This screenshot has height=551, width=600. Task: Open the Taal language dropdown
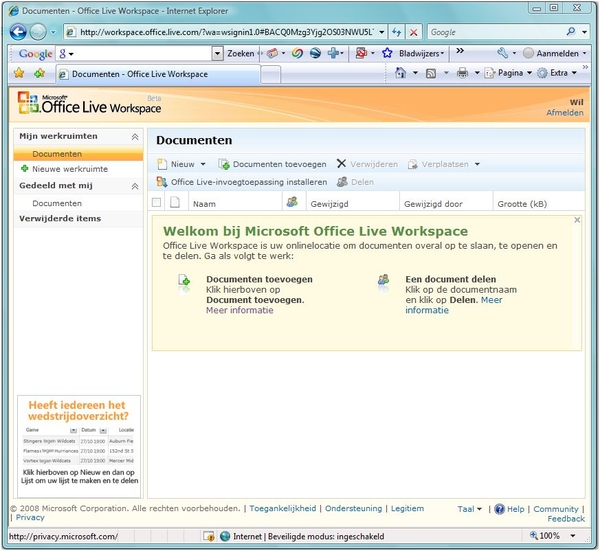(x=470, y=509)
